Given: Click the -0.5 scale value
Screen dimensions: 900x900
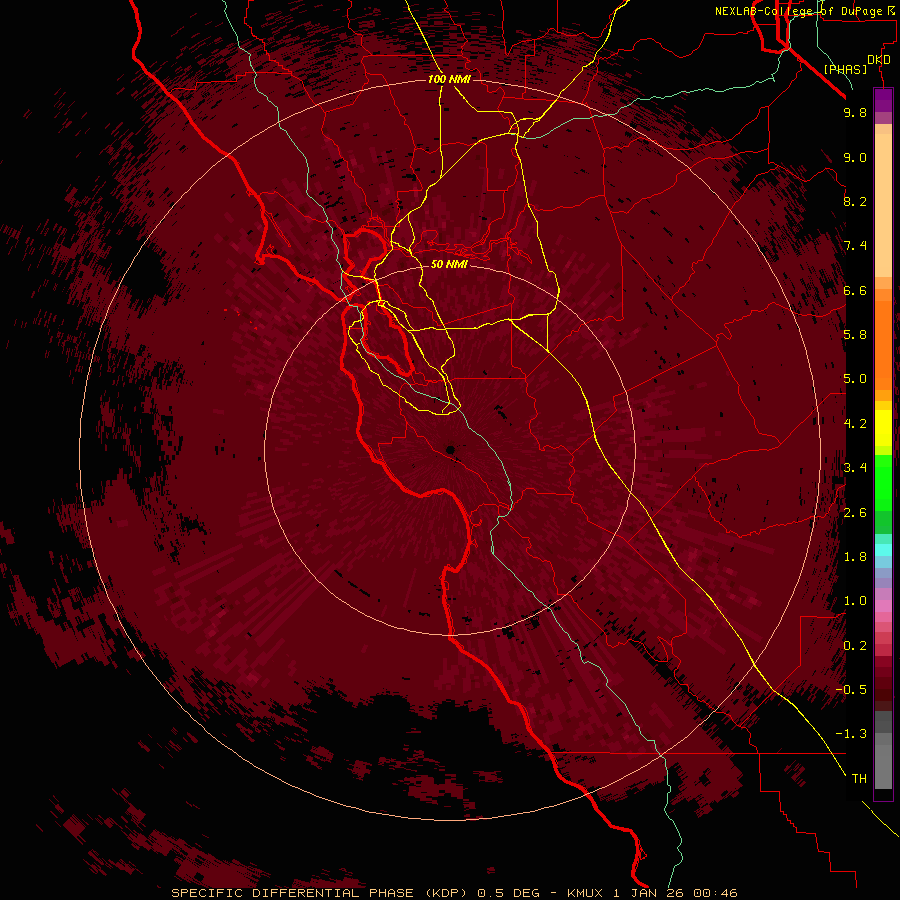Looking at the screenshot, I should (x=852, y=690).
